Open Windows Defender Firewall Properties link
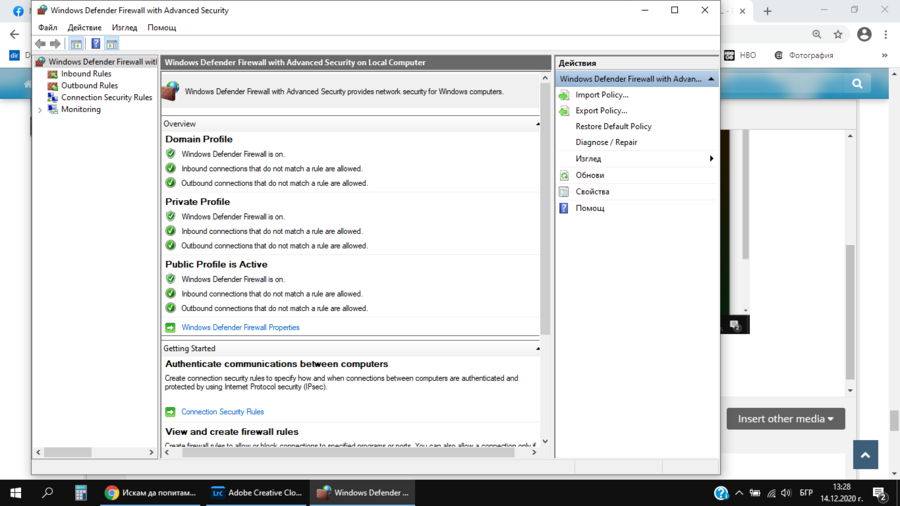The width and height of the screenshot is (900, 506). [x=240, y=328]
